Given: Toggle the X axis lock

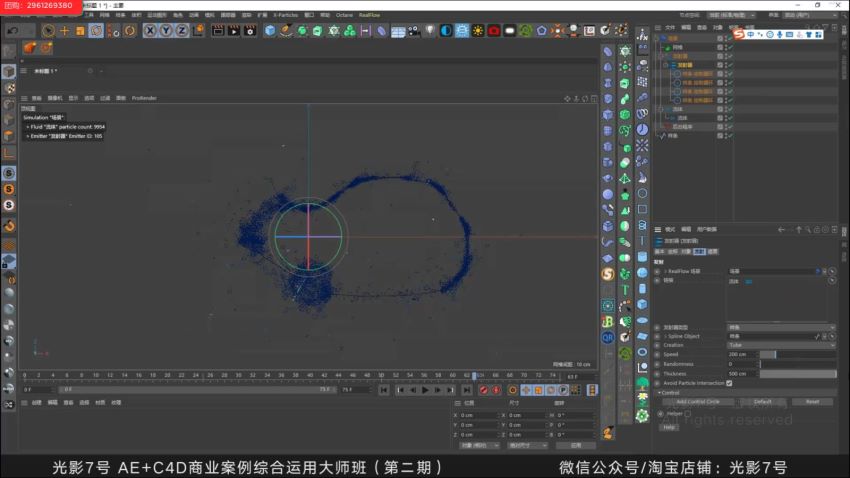Looking at the screenshot, I should (150, 30).
